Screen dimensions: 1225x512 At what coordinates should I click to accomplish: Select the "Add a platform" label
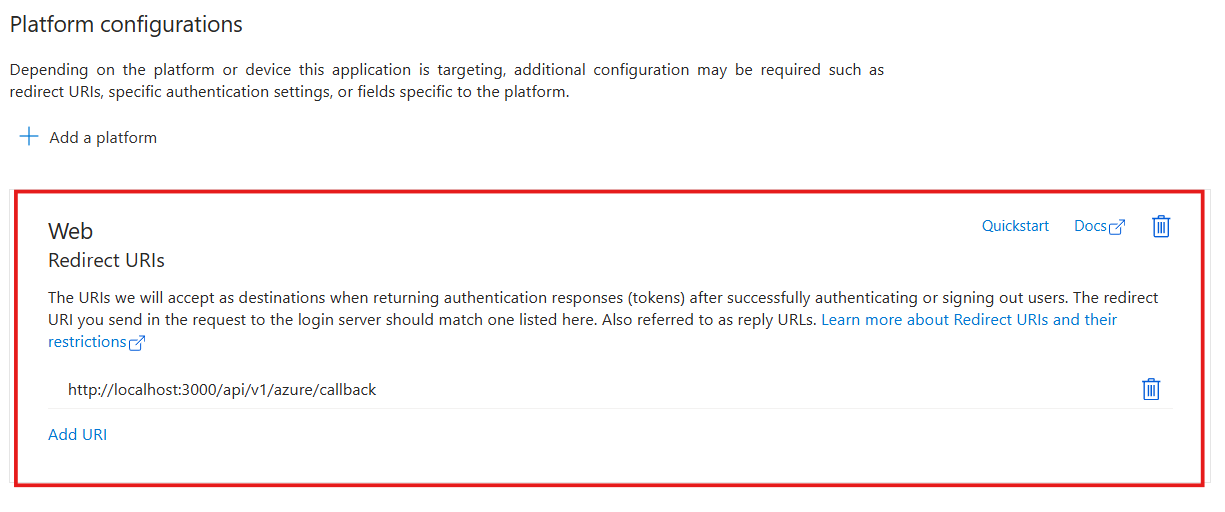[x=103, y=138]
